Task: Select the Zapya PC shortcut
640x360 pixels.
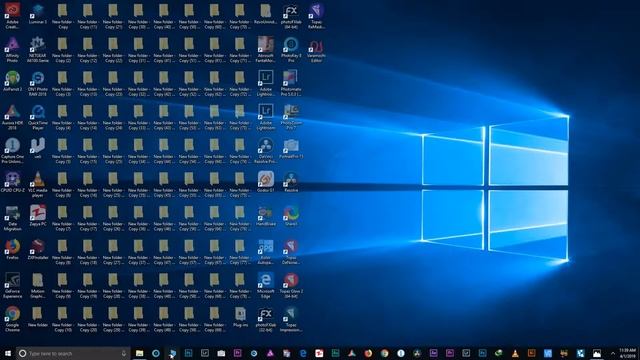Action: point(38,216)
